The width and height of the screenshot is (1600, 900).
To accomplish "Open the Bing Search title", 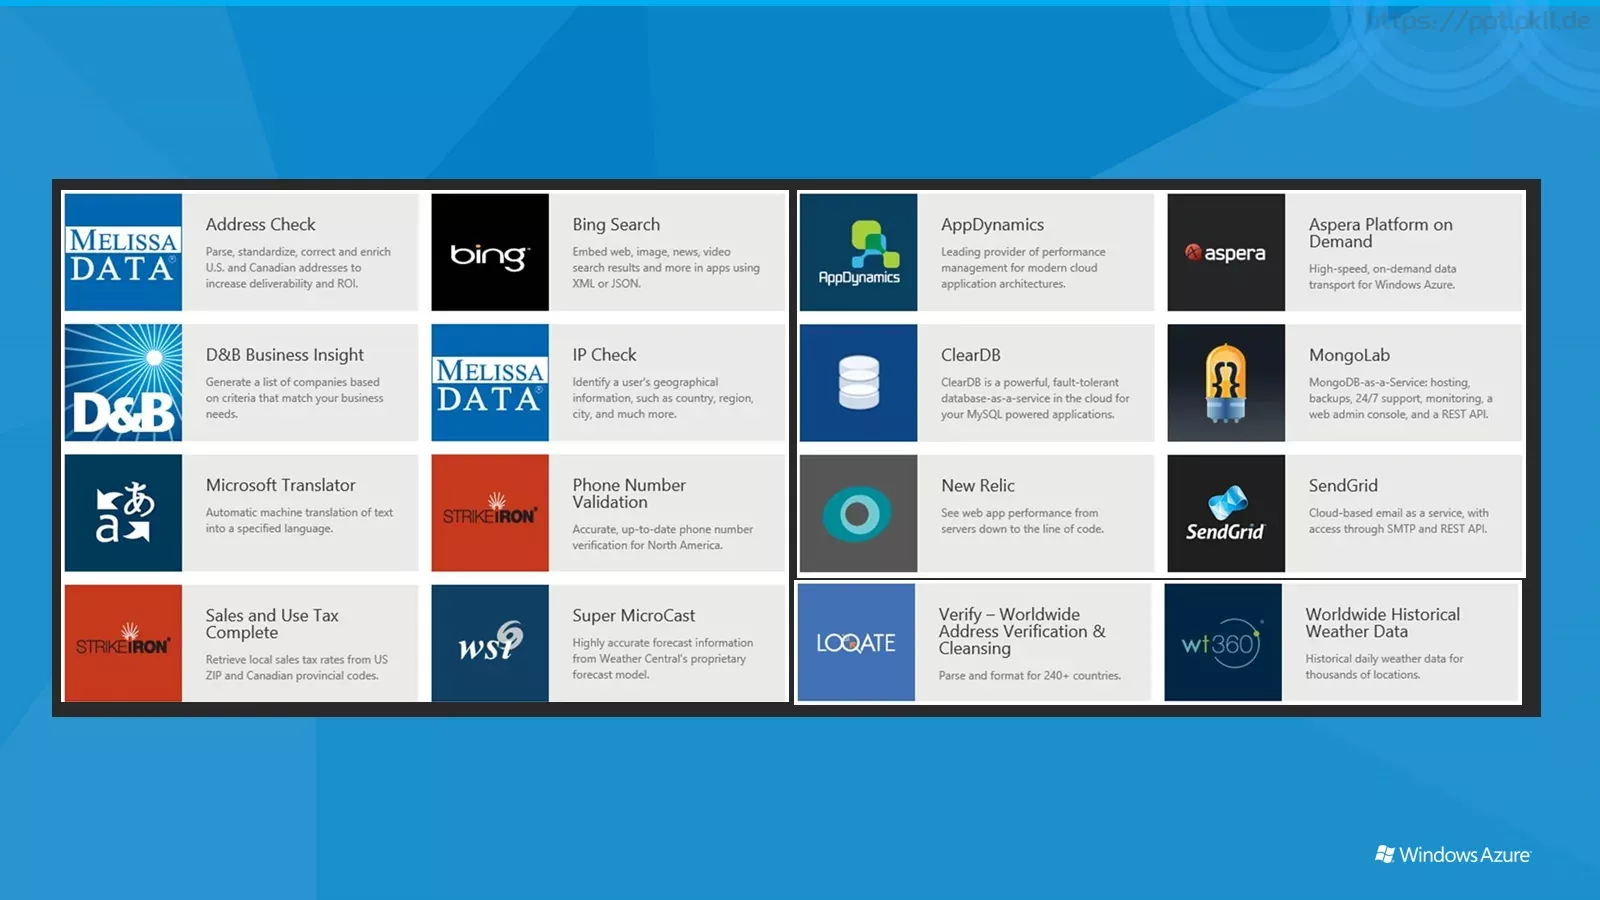I will (x=616, y=225).
